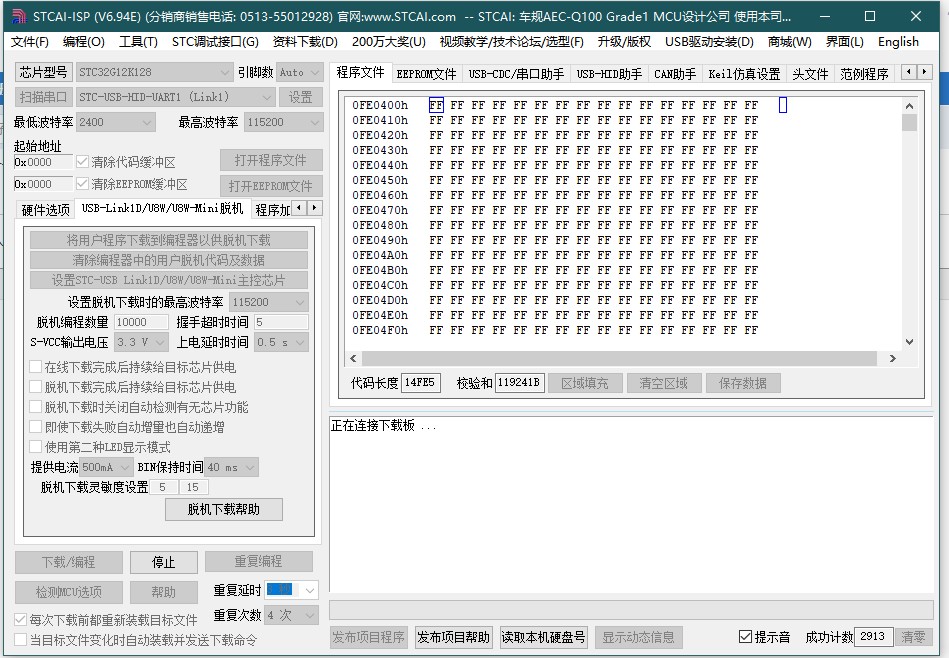Click the STCAI-ISP app icon in title bar
Image resolution: width=949 pixels, height=658 pixels.
(19, 16)
